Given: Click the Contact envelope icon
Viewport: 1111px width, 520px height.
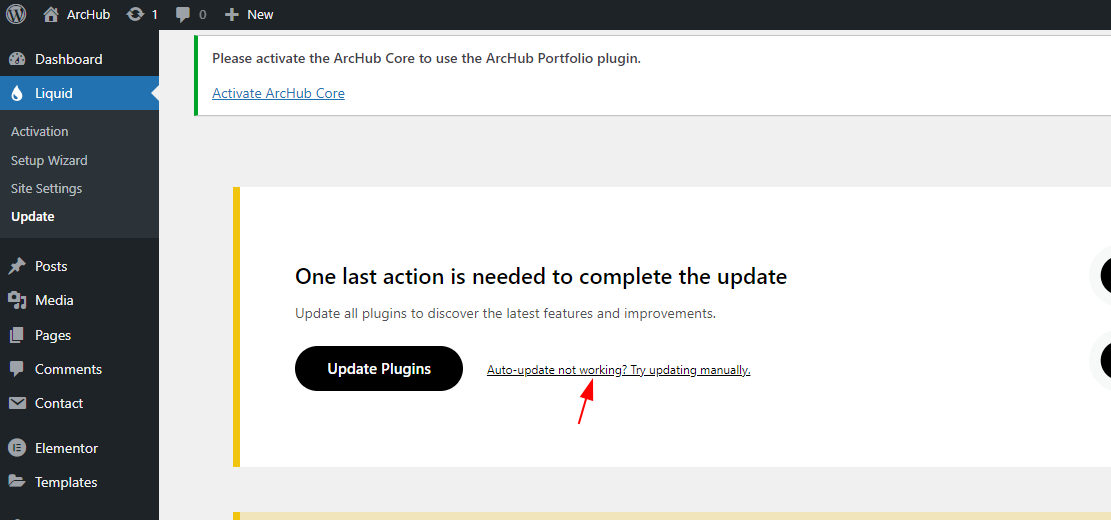Looking at the screenshot, I should click(17, 403).
